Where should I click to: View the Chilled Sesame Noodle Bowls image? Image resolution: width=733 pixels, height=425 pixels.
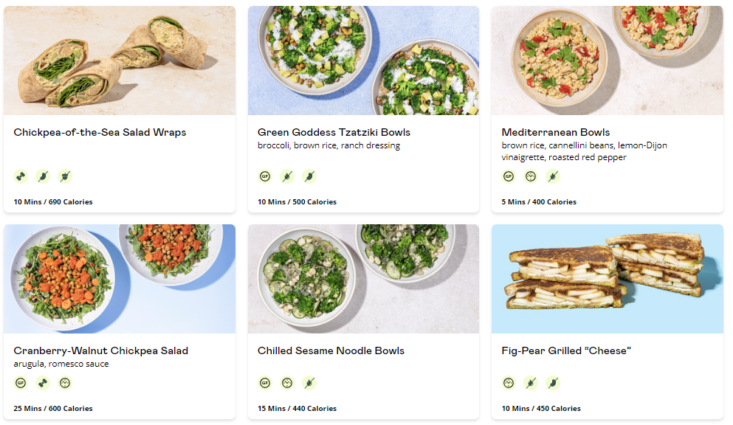(x=363, y=278)
